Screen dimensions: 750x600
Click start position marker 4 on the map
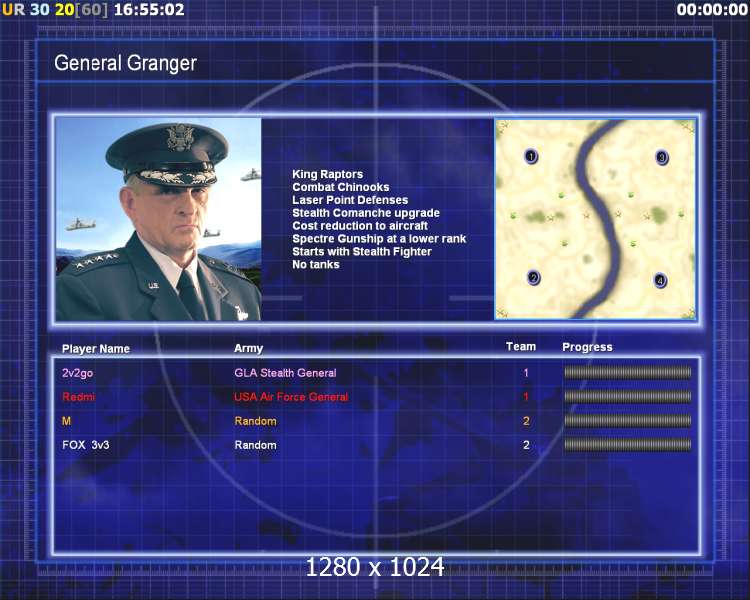point(660,280)
